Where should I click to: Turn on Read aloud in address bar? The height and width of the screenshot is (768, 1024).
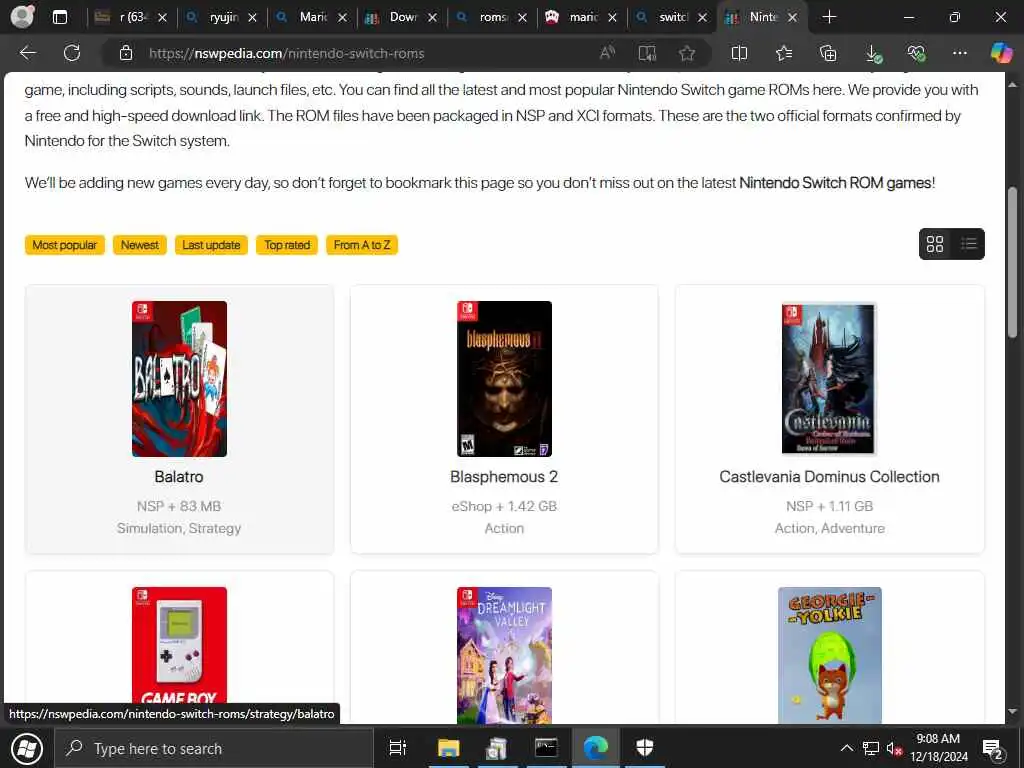click(x=607, y=54)
